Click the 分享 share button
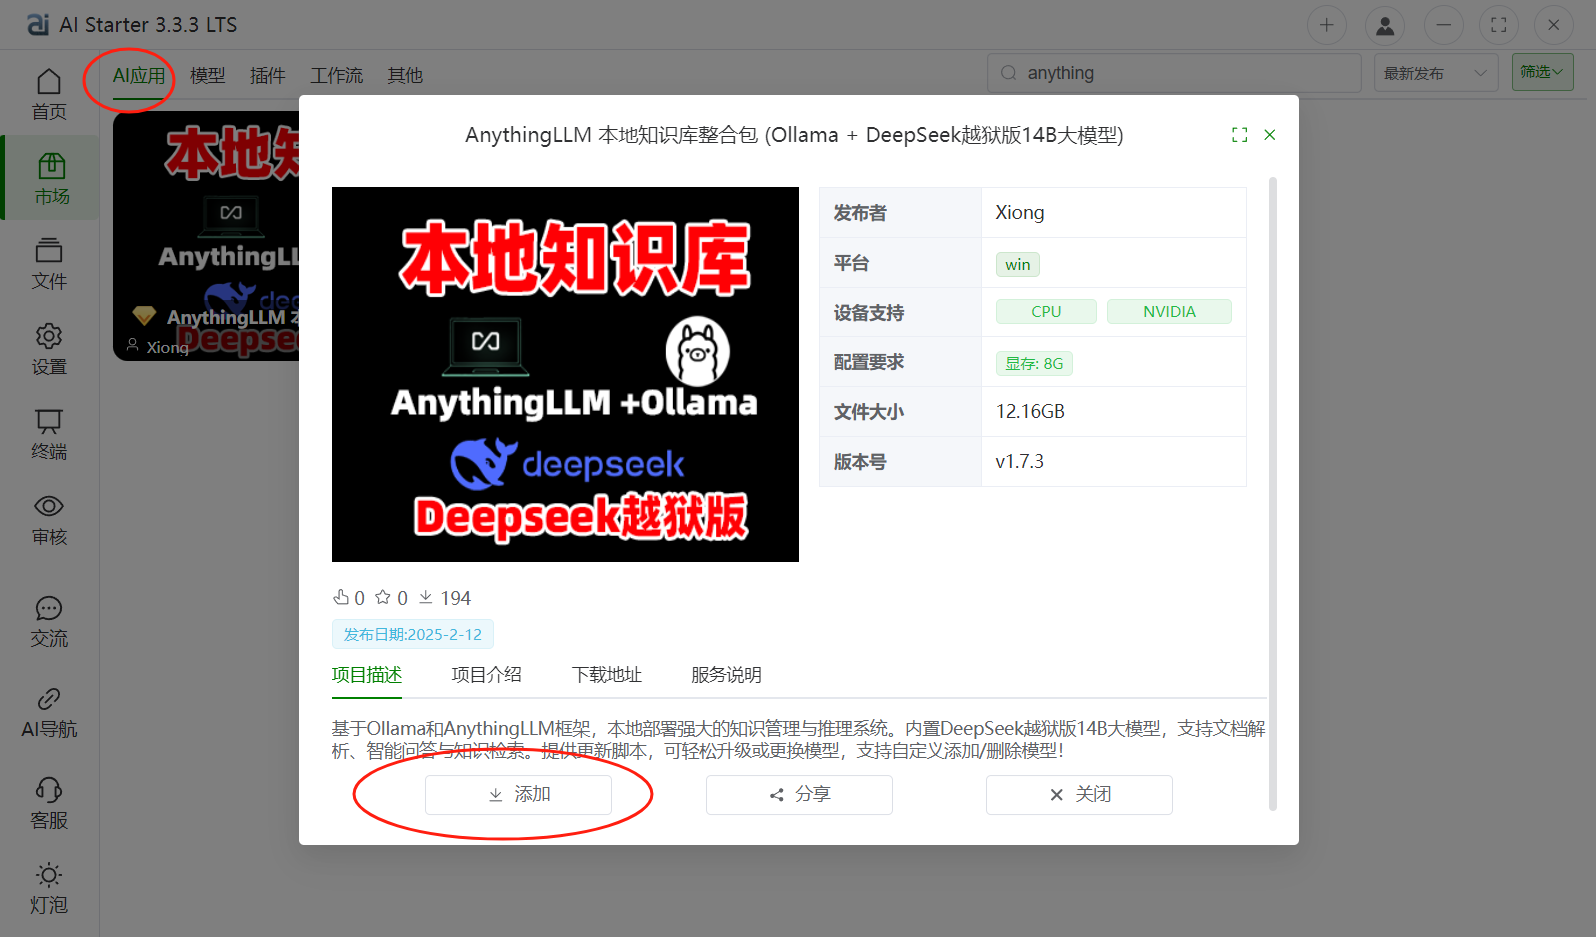This screenshot has width=1596, height=937. click(x=799, y=795)
